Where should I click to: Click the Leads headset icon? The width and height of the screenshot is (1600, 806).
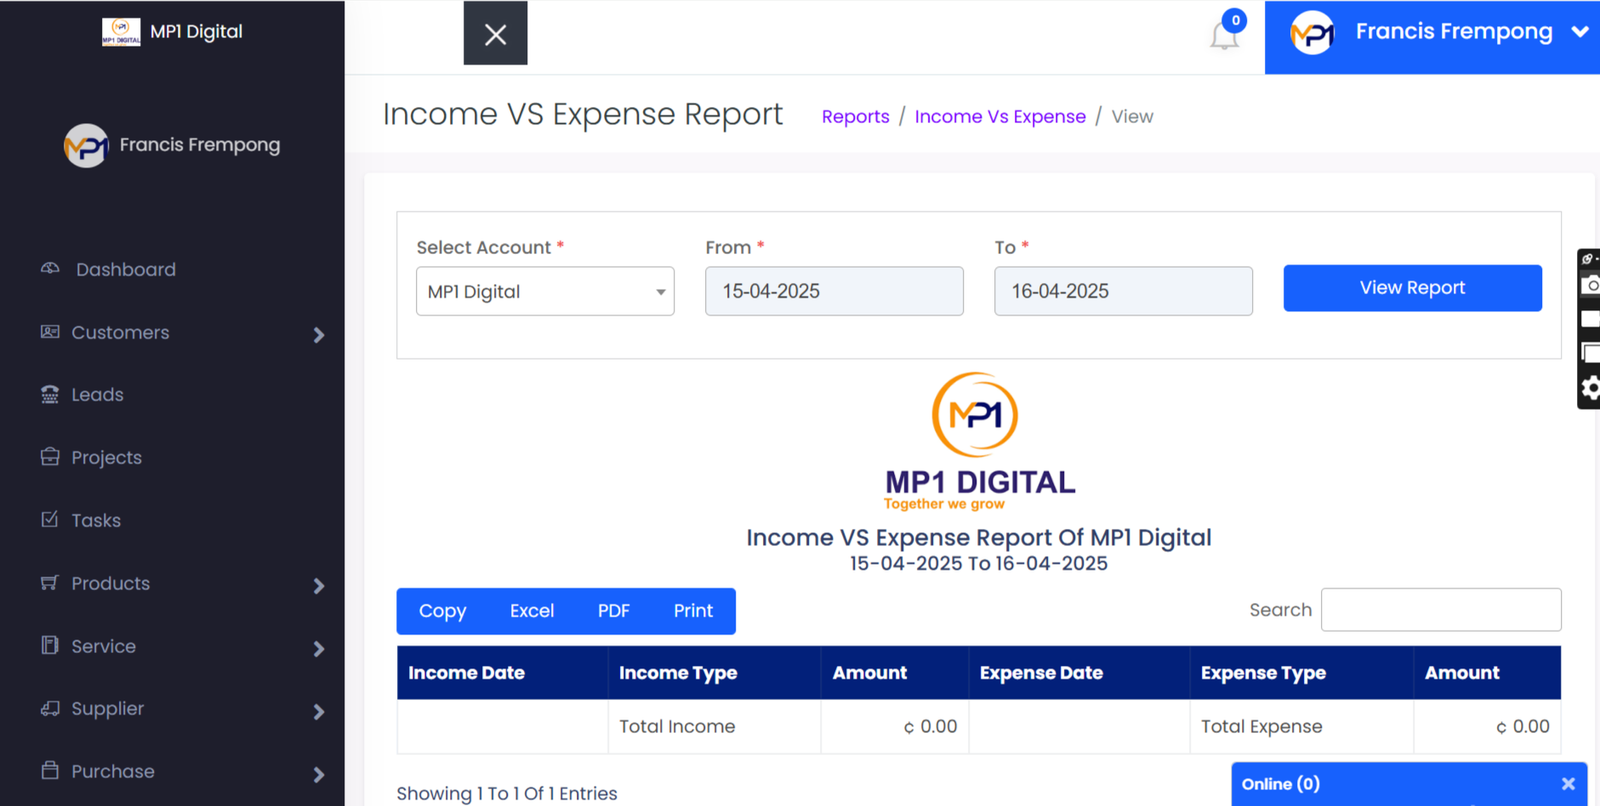[x=50, y=394]
